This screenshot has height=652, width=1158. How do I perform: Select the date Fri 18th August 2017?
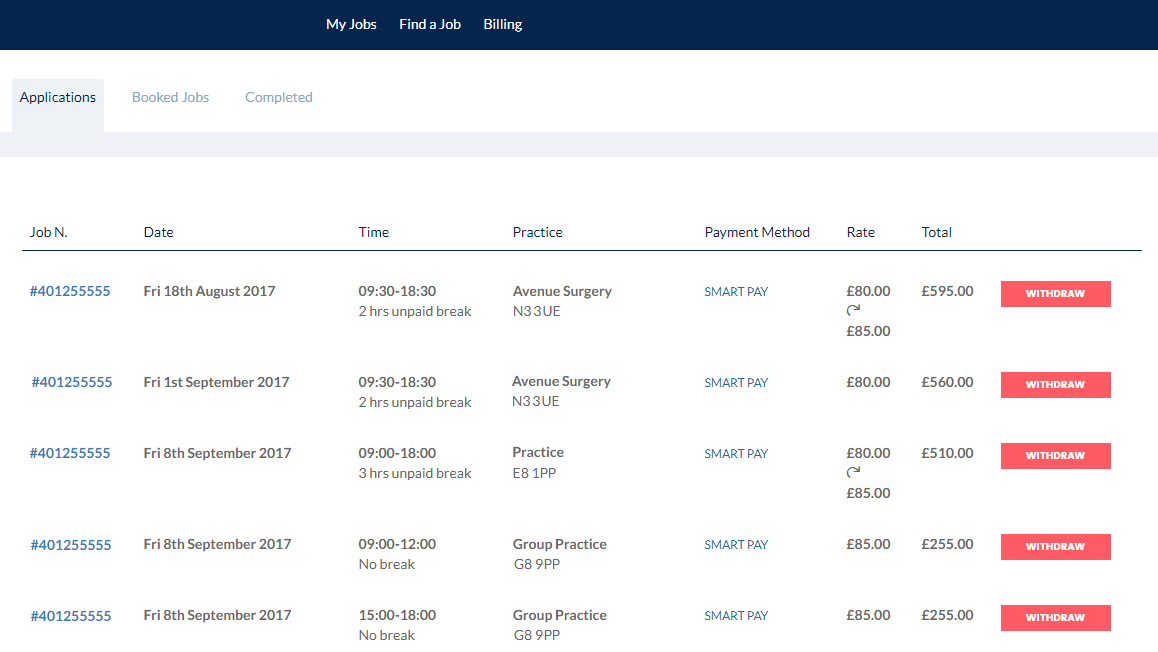click(209, 291)
